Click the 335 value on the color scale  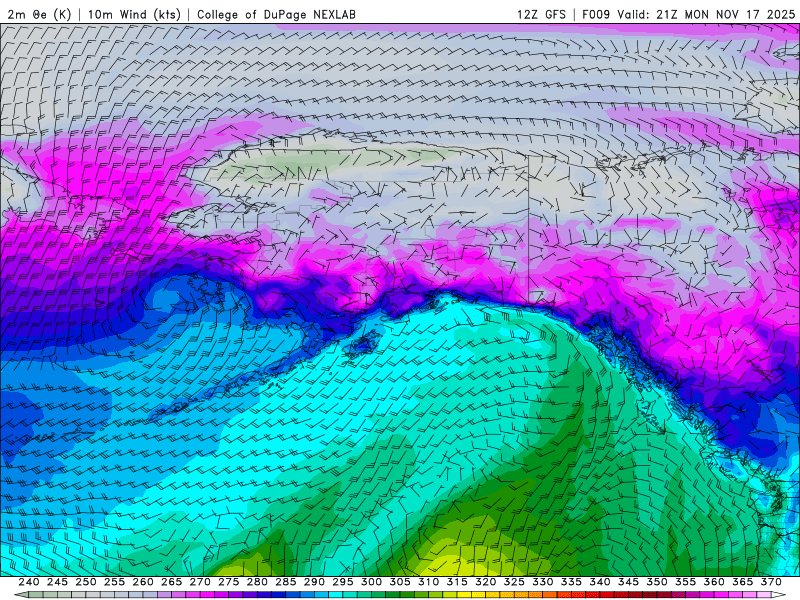[x=571, y=582]
